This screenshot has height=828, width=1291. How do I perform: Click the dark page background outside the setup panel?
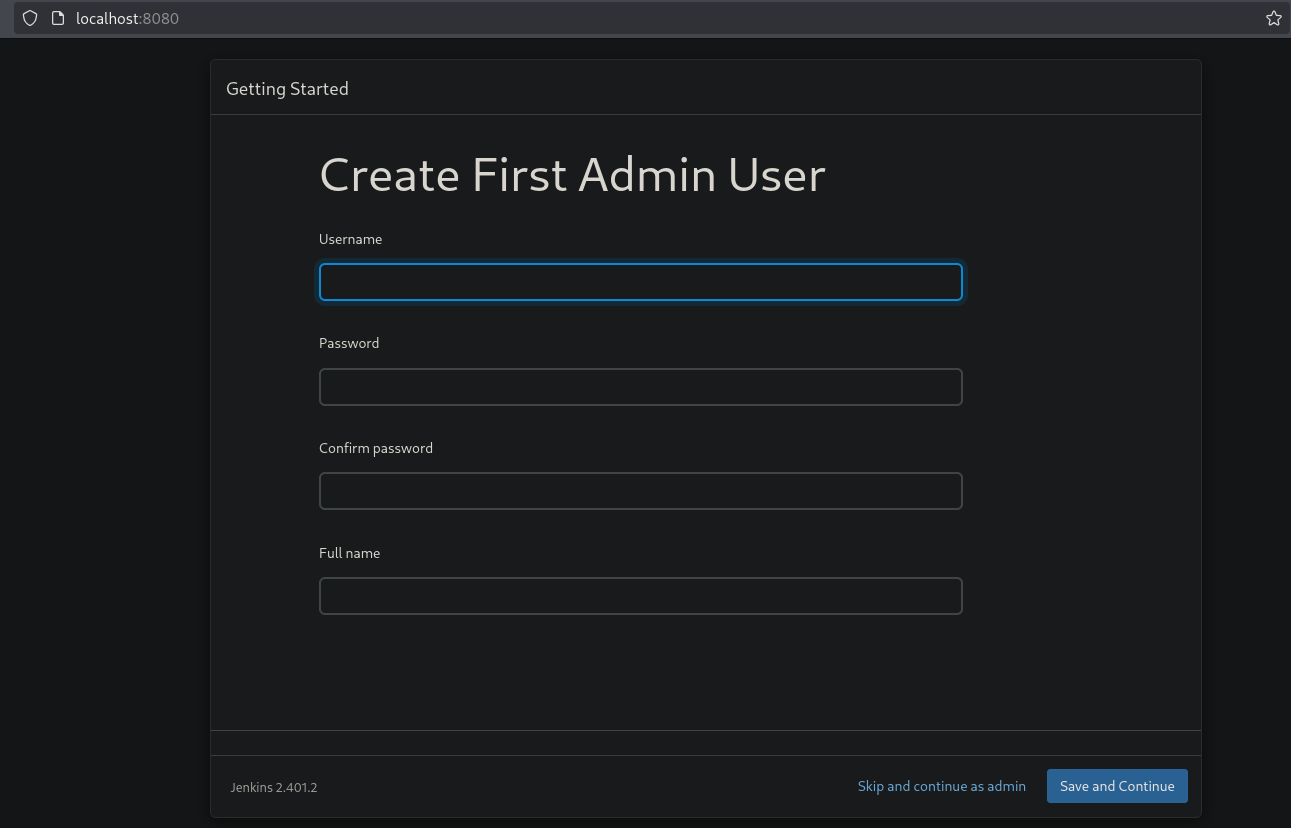(100, 400)
